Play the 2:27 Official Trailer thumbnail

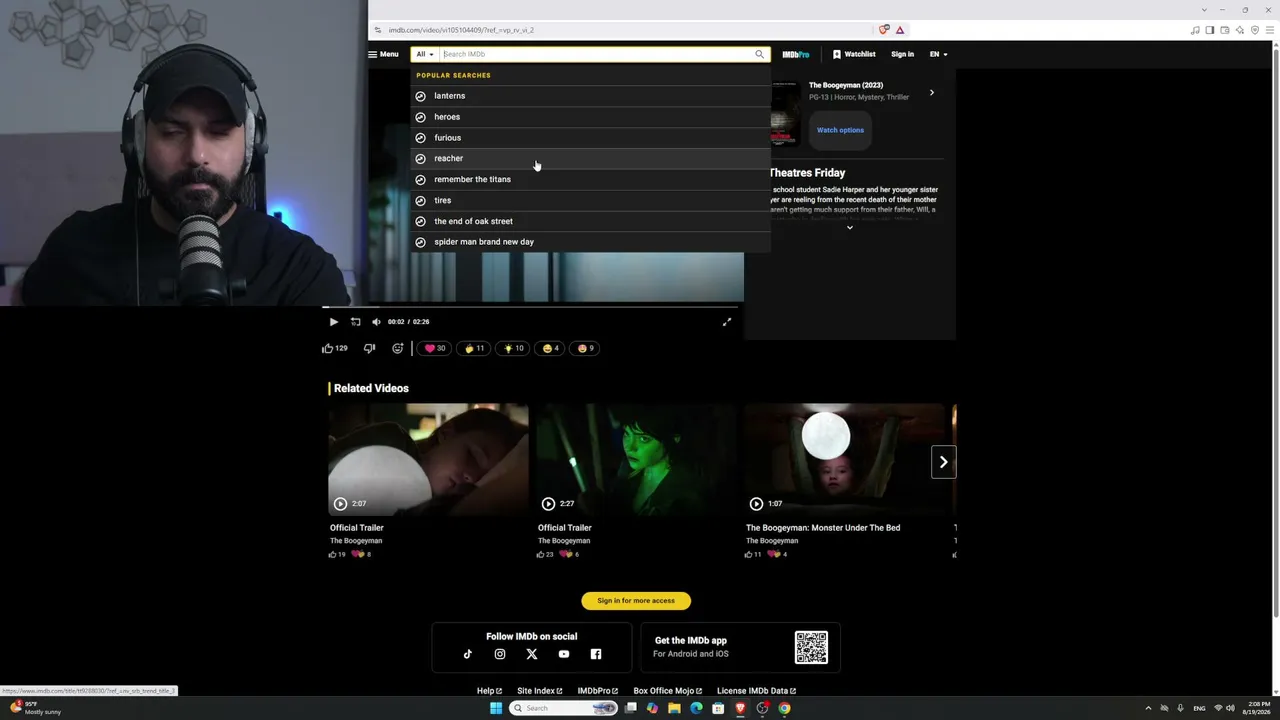(637, 460)
